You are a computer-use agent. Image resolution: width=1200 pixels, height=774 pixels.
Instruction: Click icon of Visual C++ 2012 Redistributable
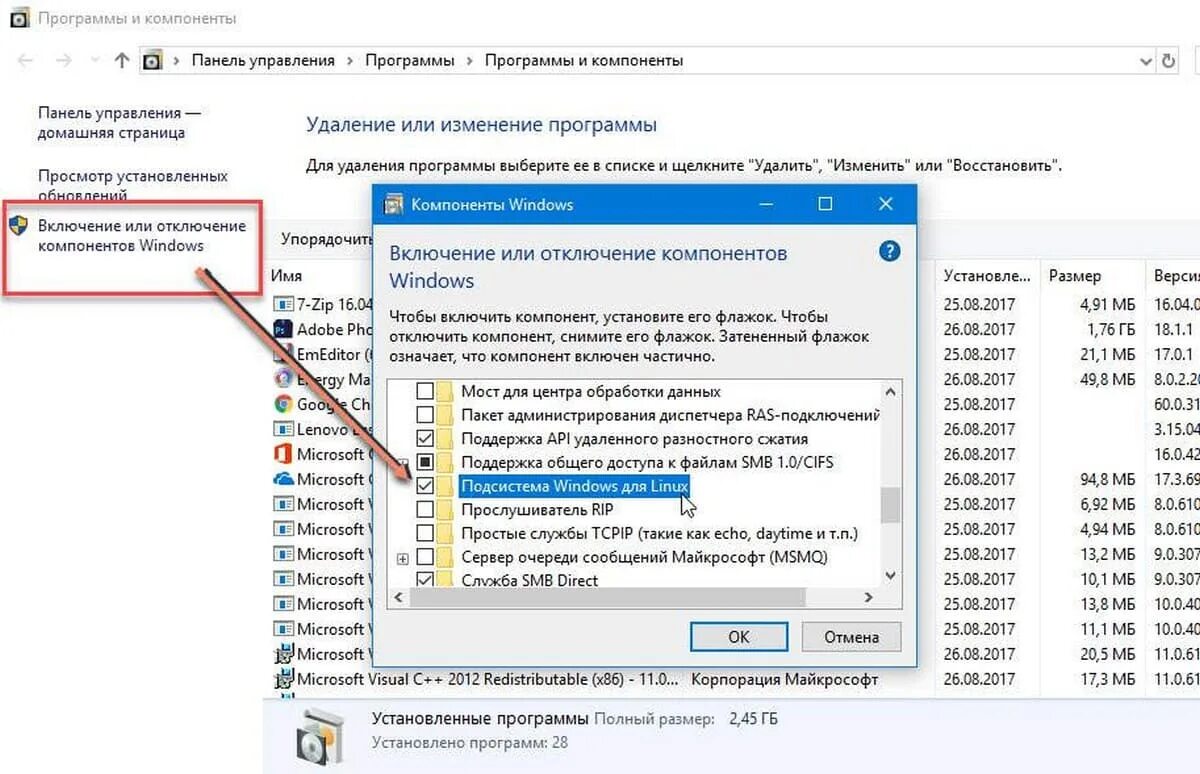click(x=283, y=679)
